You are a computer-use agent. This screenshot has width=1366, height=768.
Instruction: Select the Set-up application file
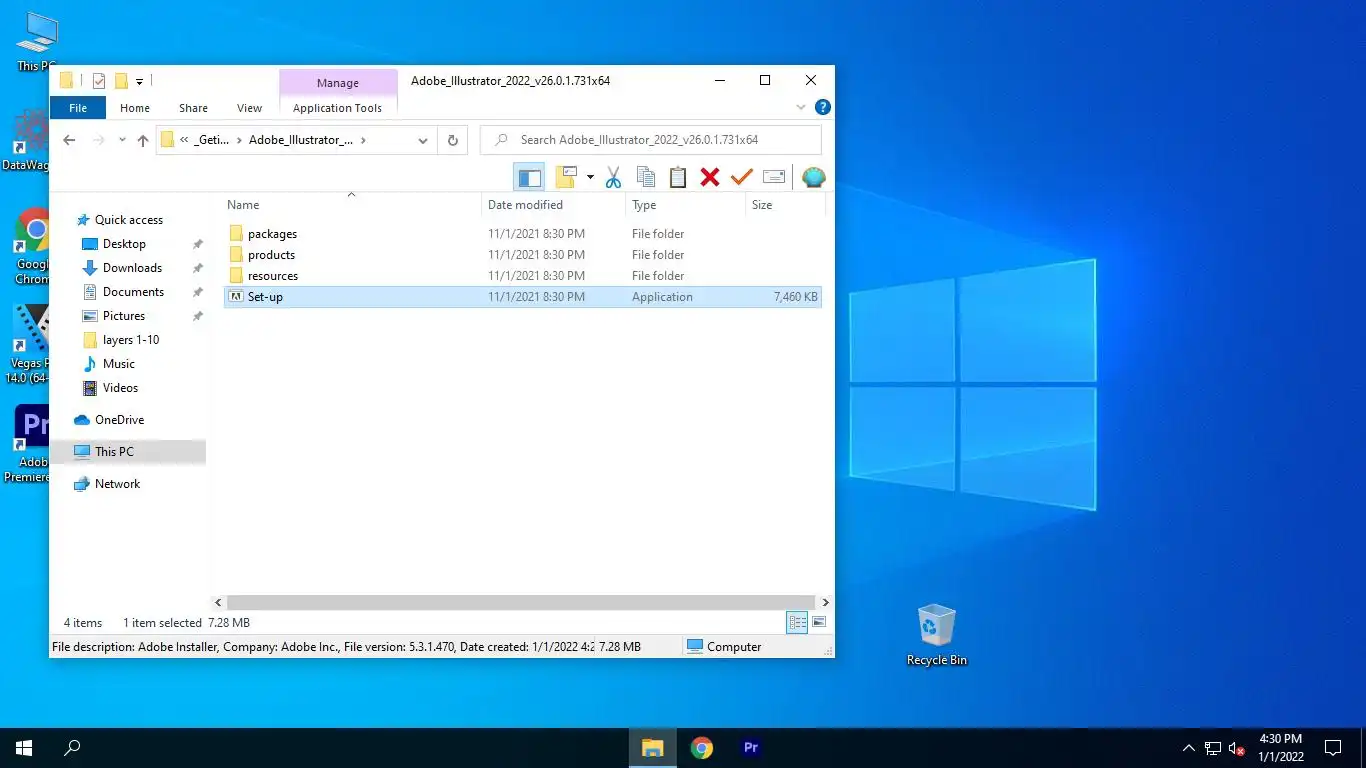click(x=522, y=297)
